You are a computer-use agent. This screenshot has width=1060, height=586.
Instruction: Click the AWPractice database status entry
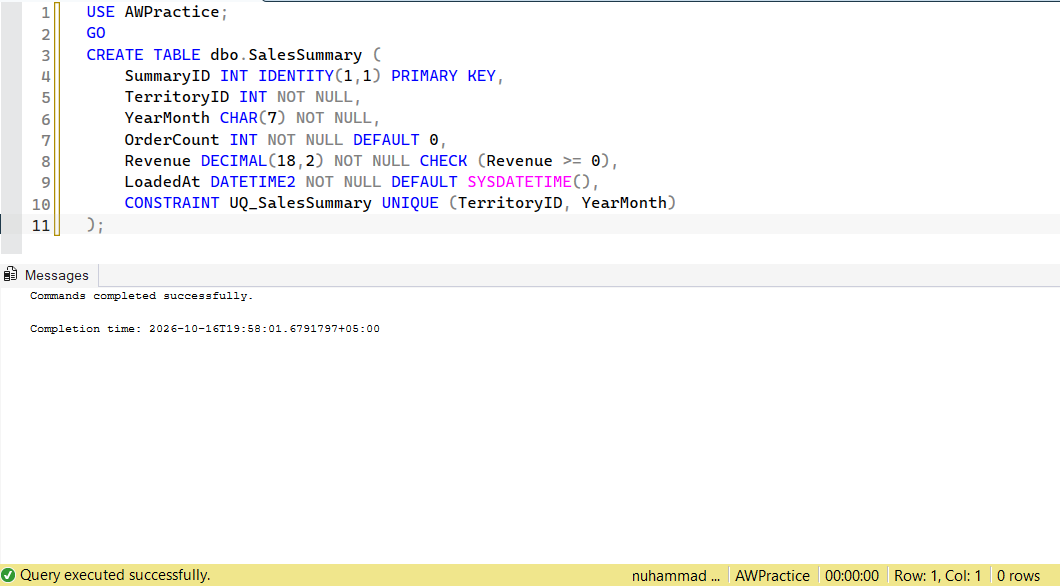[x=772, y=576]
